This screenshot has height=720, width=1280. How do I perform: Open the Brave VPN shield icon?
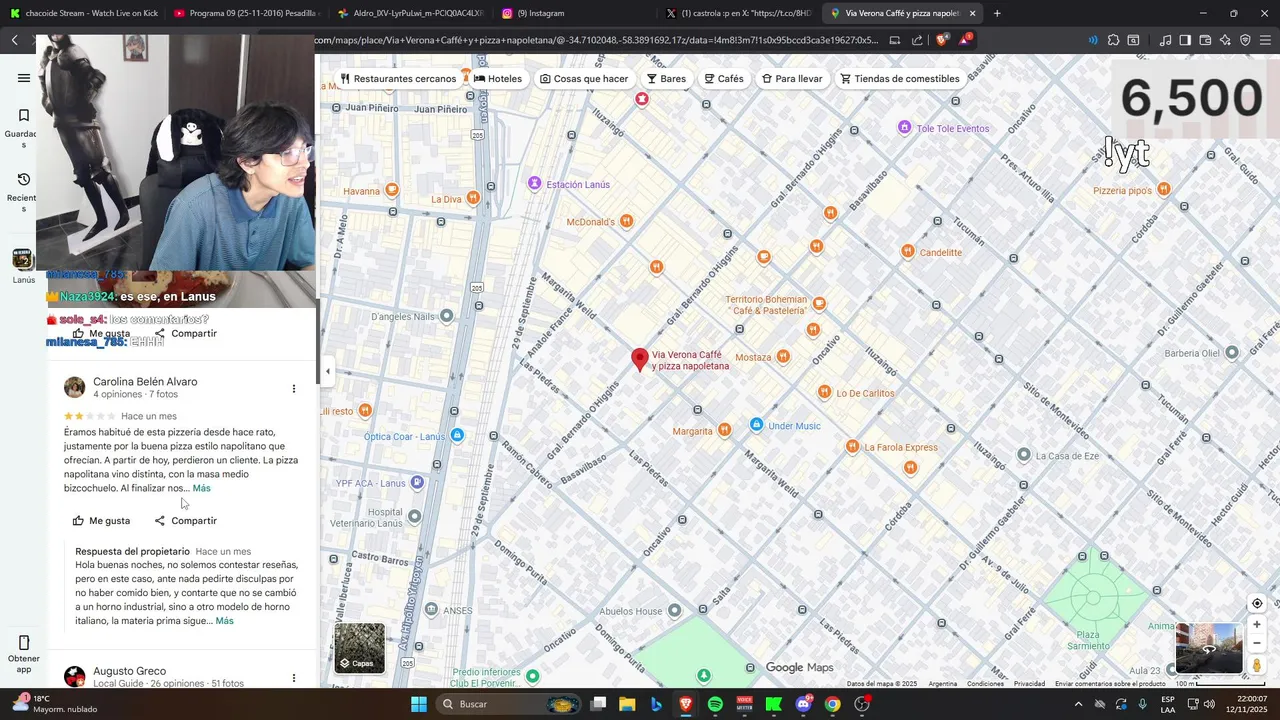click(x=1245, y=40)
